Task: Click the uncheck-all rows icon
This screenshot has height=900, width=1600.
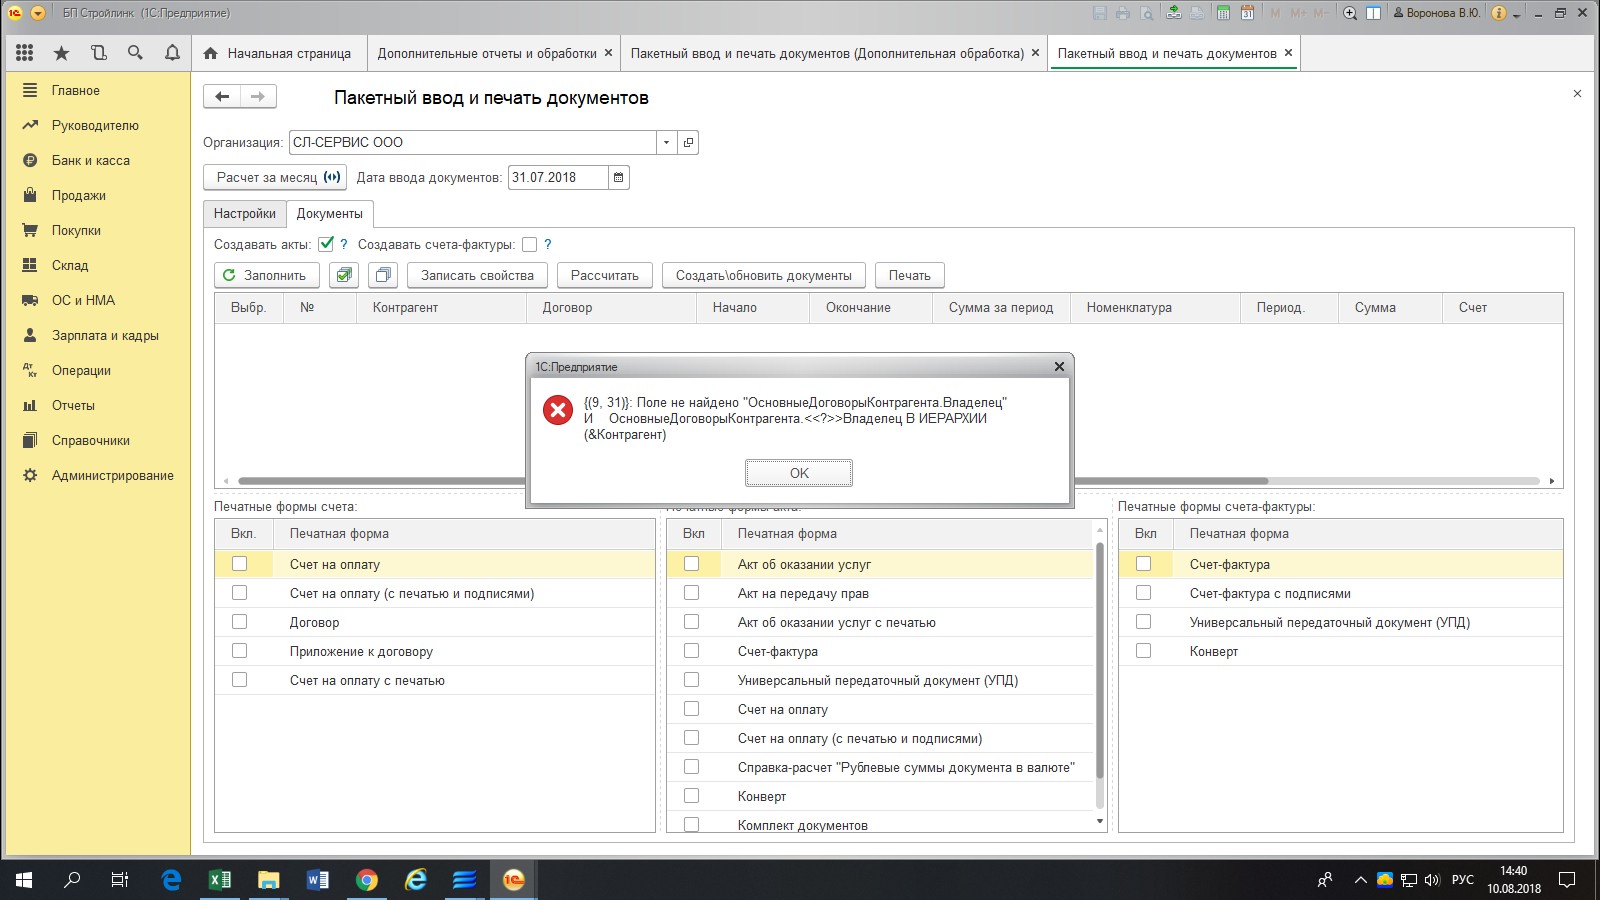Action: click(x=383, y=275)
